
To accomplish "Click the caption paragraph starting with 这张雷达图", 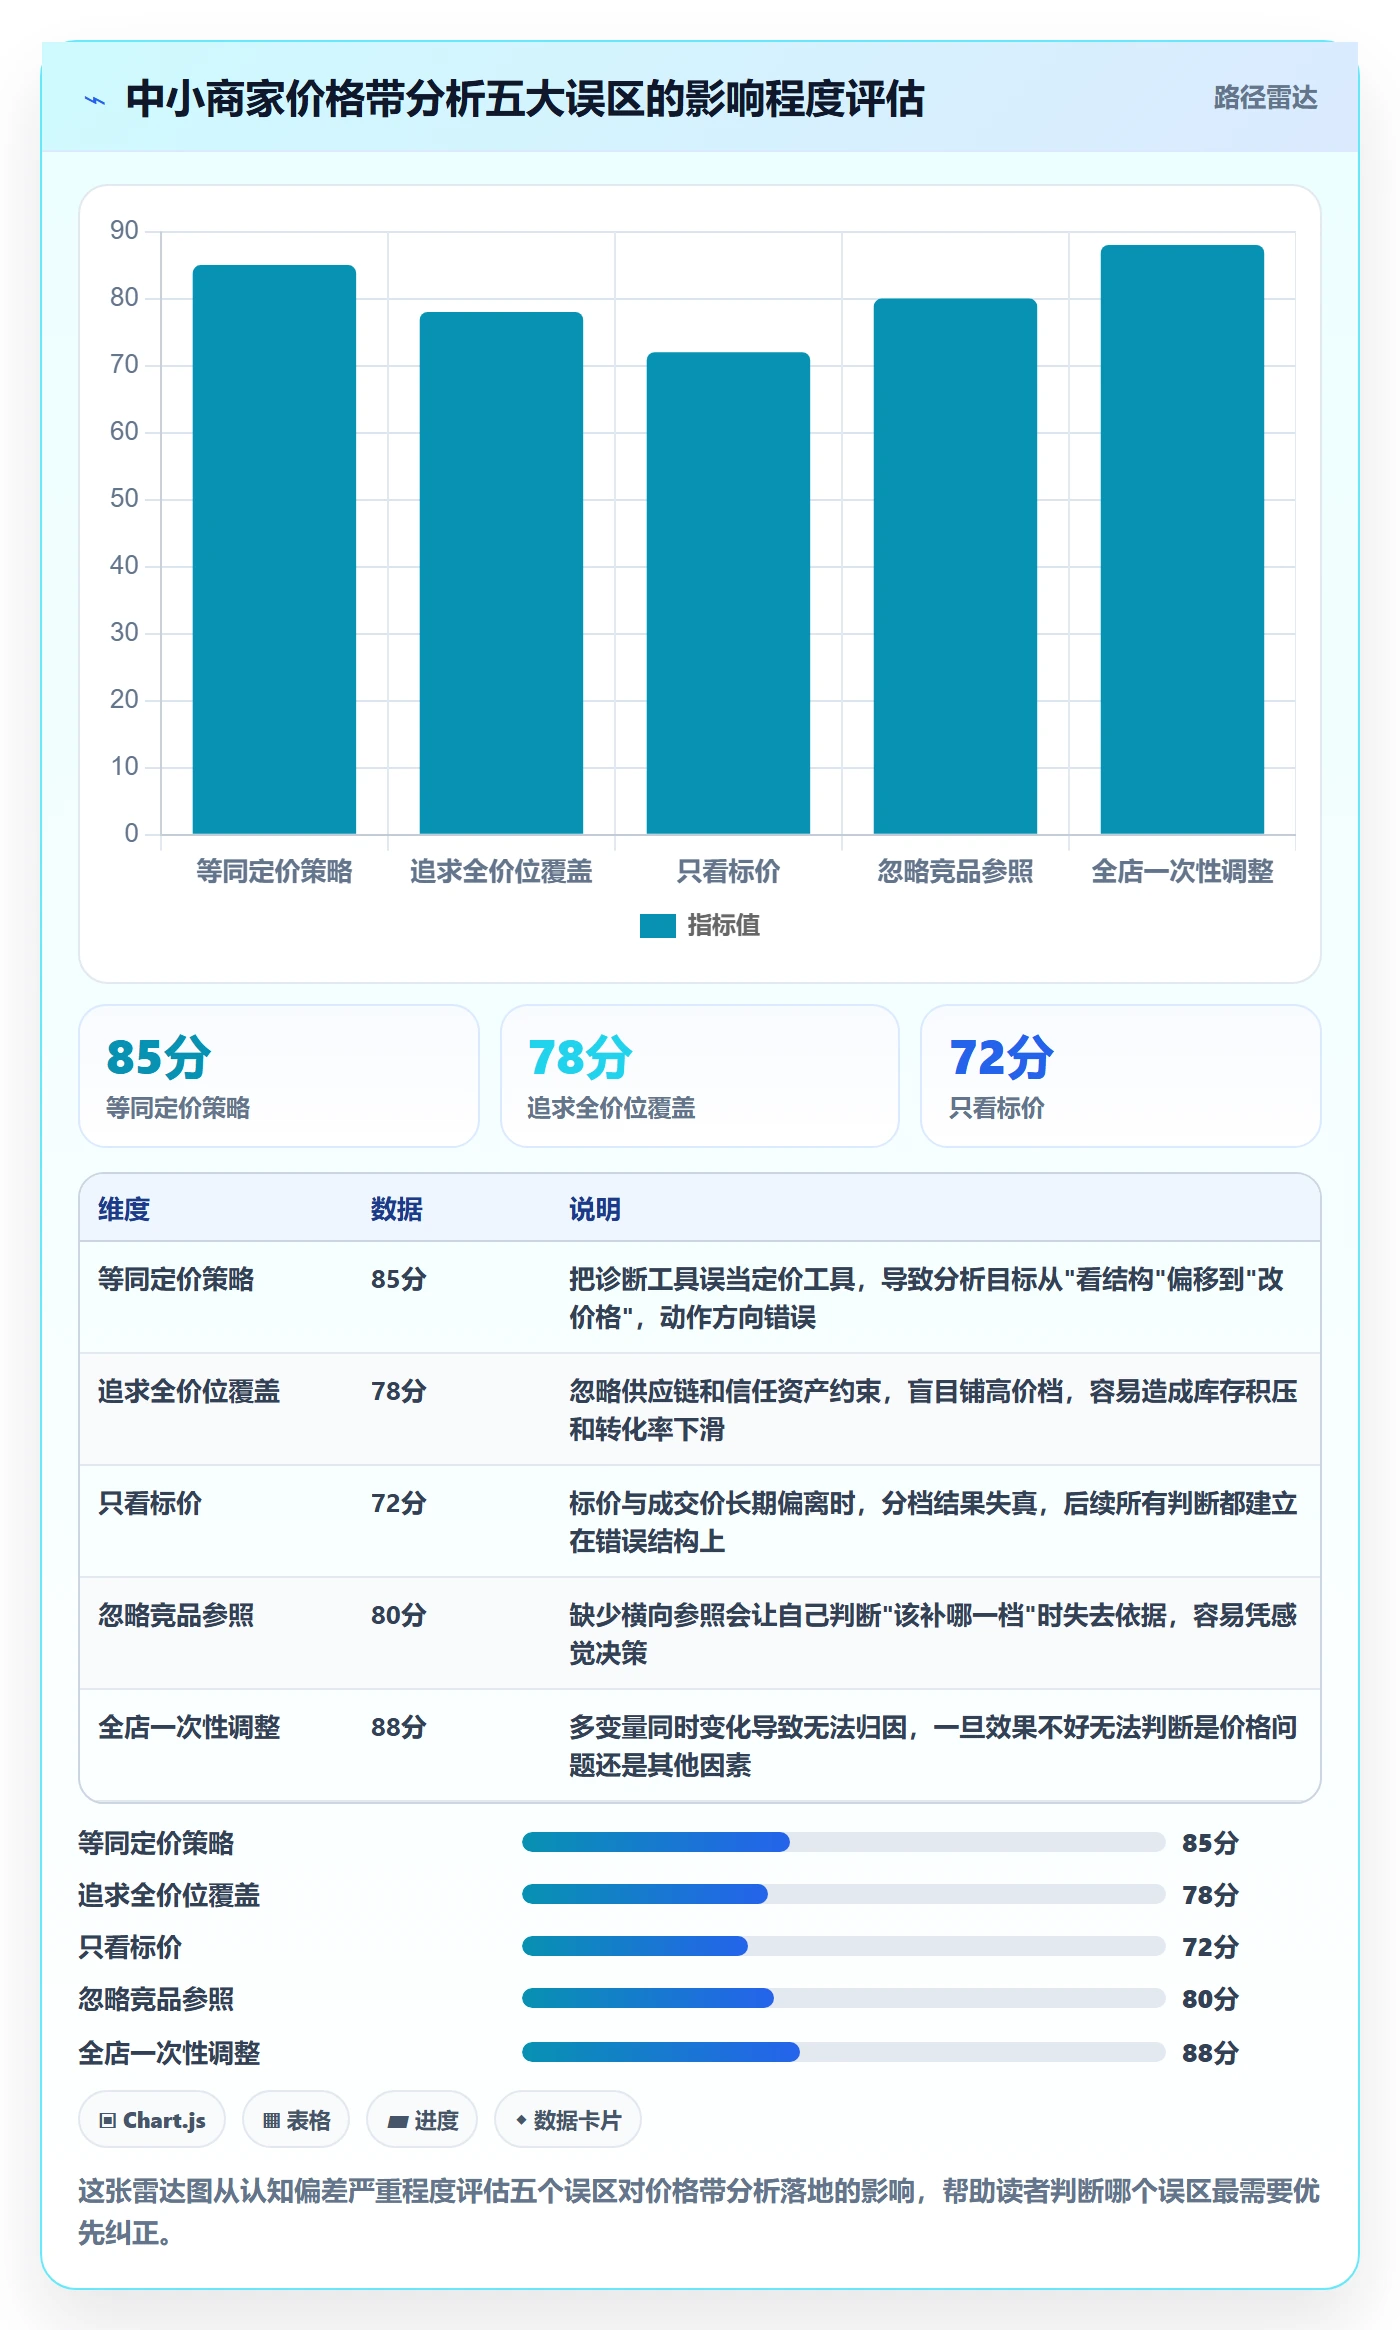I will (x=699, y=2212).
